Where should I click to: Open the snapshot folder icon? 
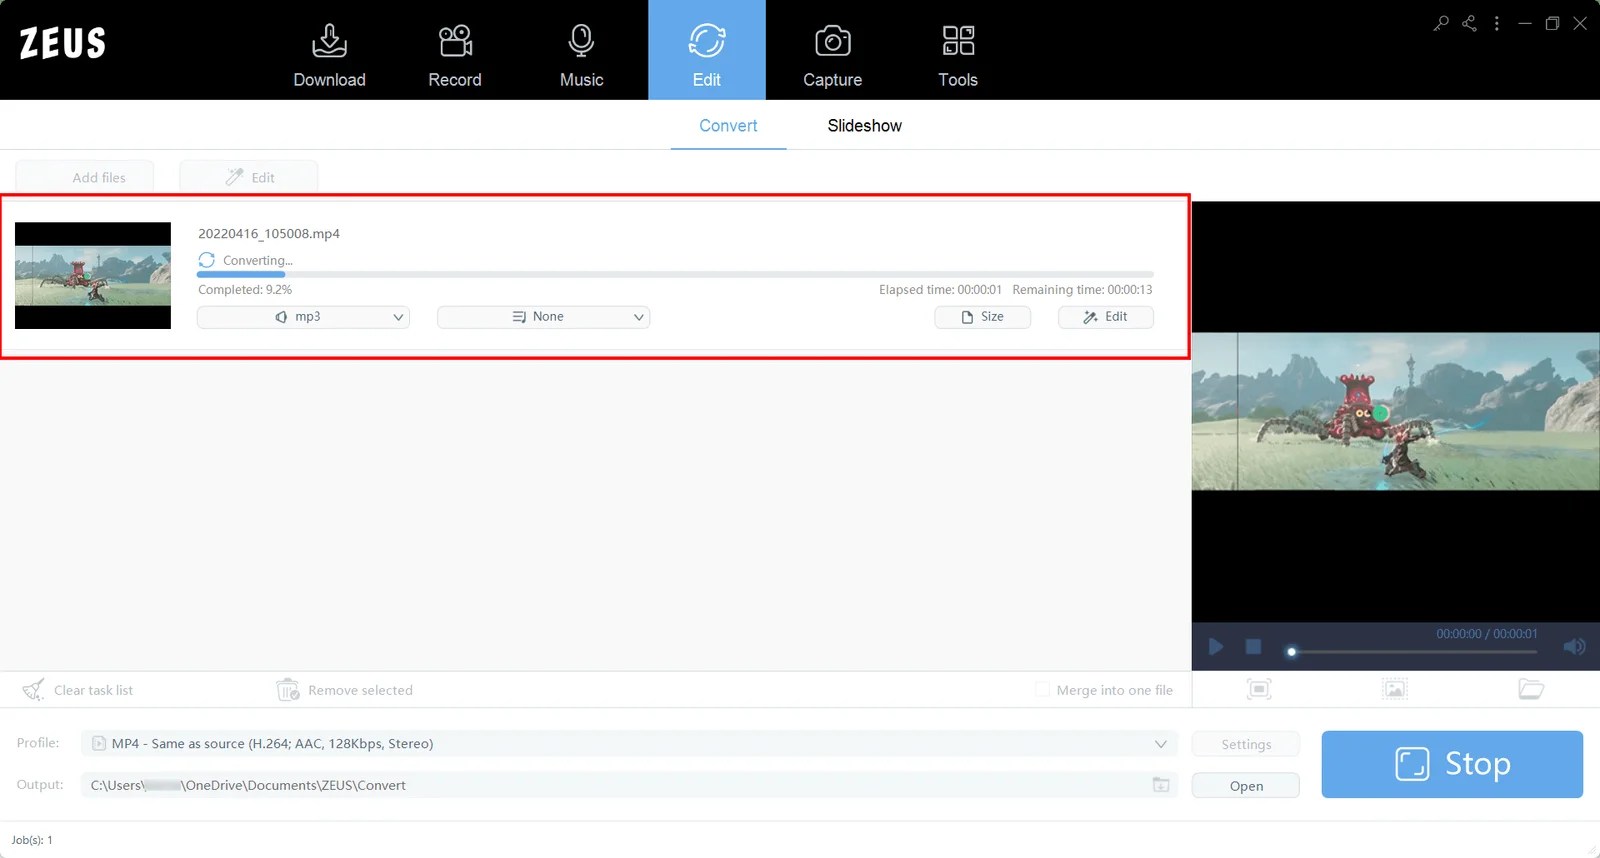pyautogui.click(x=1531, y=689)
